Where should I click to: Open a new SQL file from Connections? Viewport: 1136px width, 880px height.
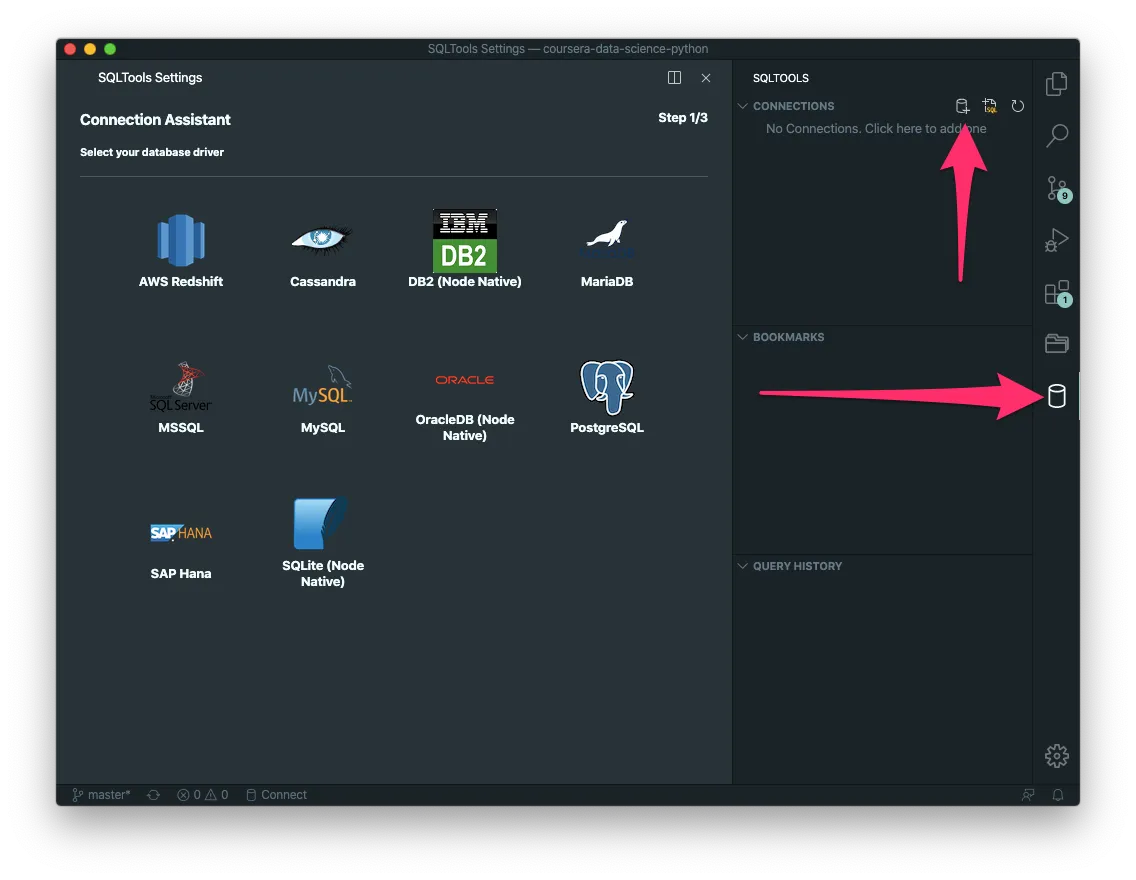point(990,106)
